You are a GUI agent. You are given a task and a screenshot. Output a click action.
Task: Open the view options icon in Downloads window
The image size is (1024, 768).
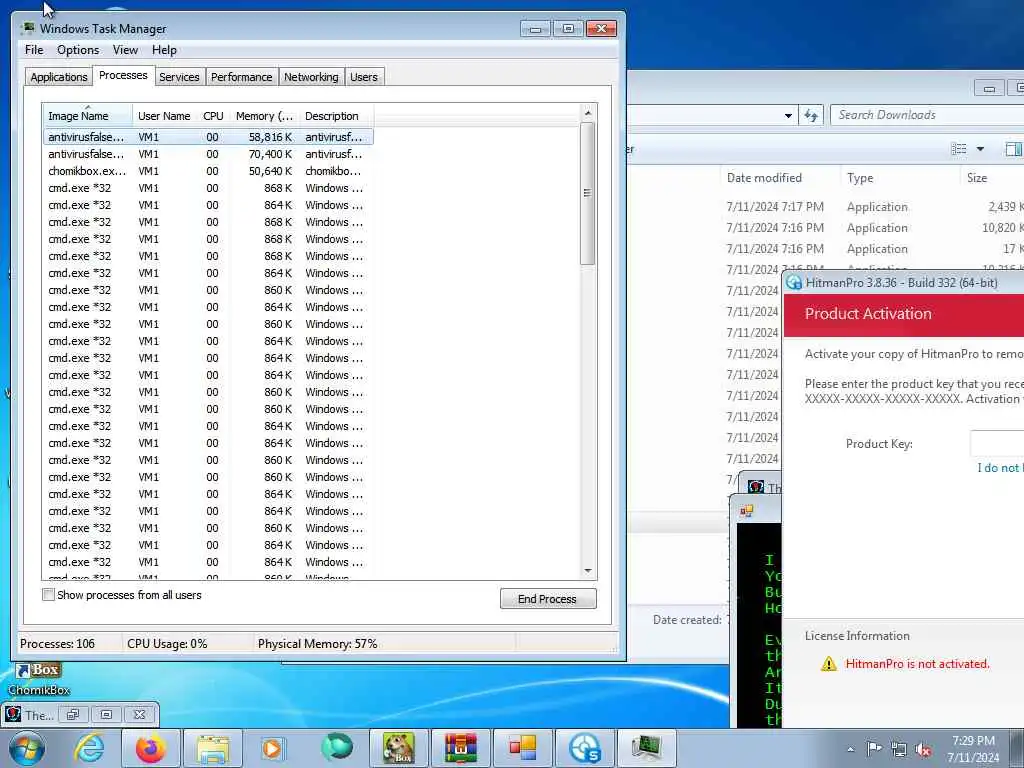[x=959, y=149]
